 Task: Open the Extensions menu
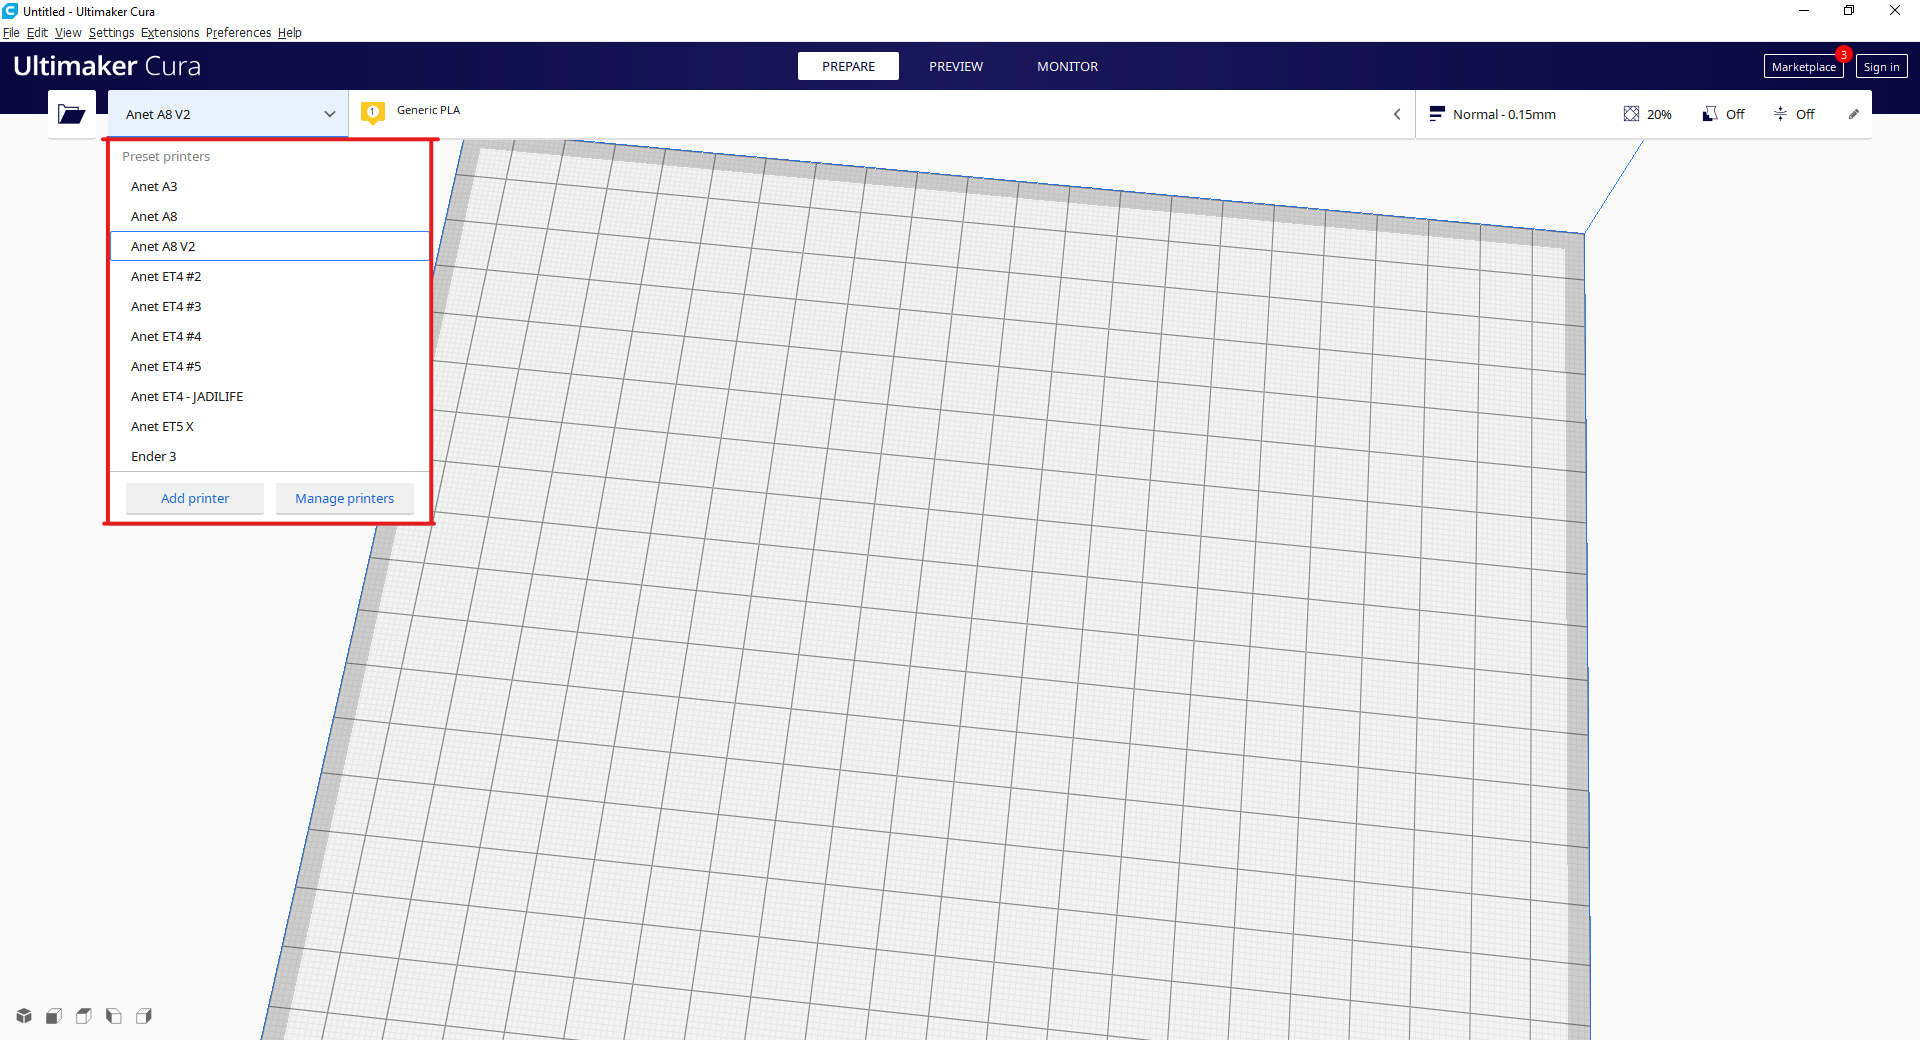[x=170, y=33]
